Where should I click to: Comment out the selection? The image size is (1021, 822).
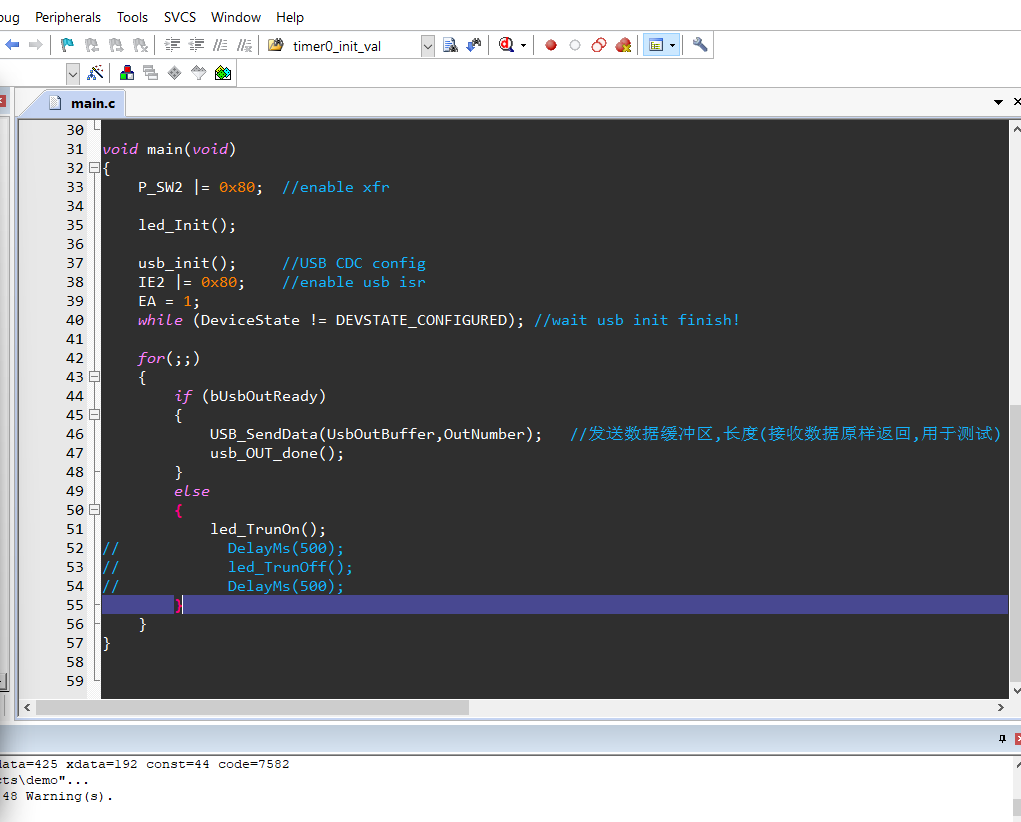221,45
